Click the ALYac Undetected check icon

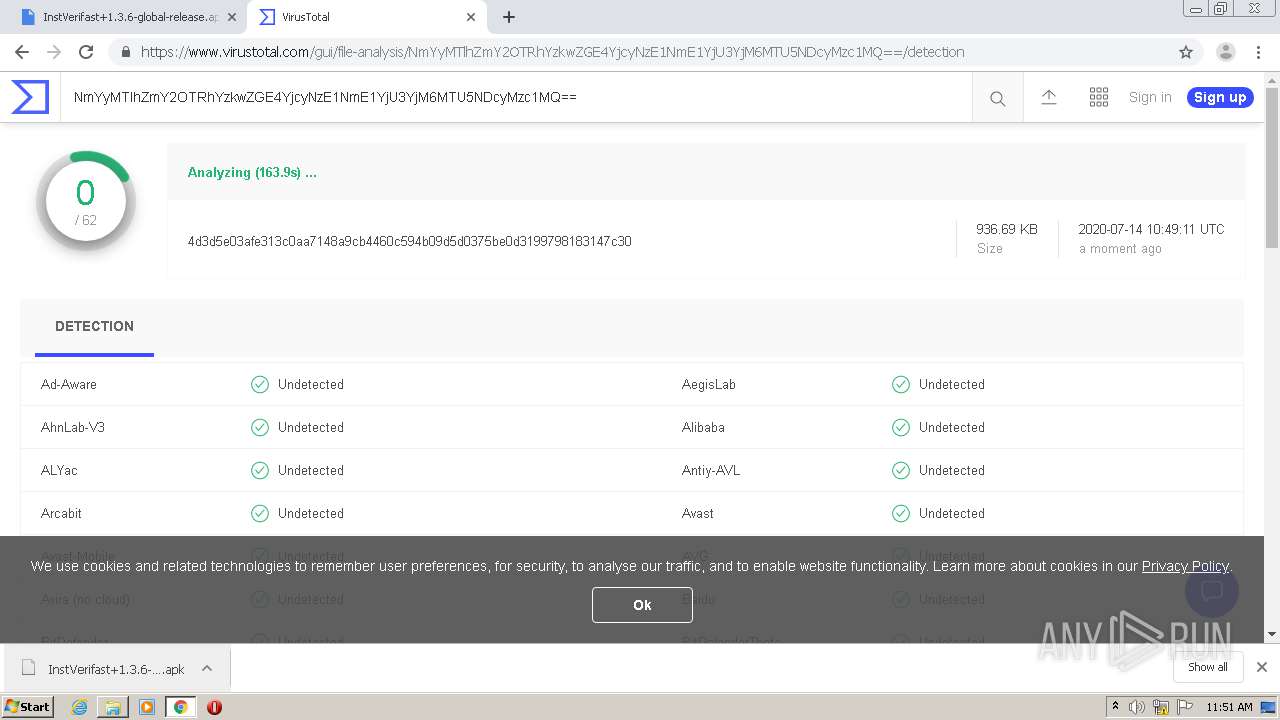[260, 470]
